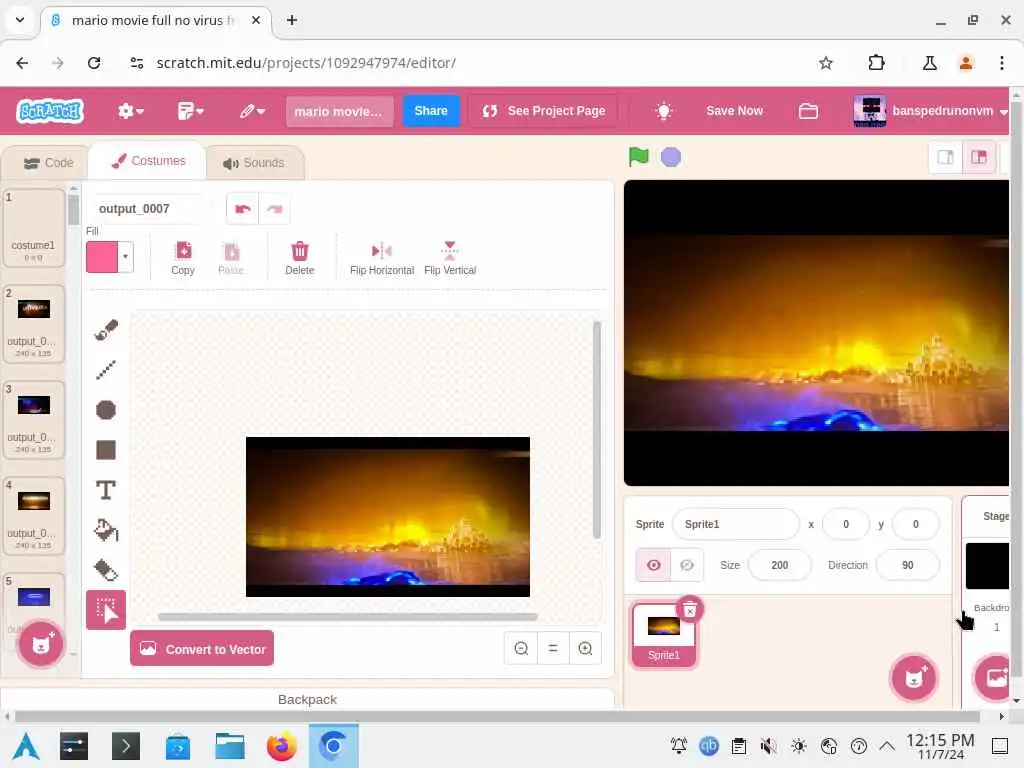The height and width of the screenshot is (768, 1024).
Task: Flip the costume horizontally
Action: [x=382, y=259]
